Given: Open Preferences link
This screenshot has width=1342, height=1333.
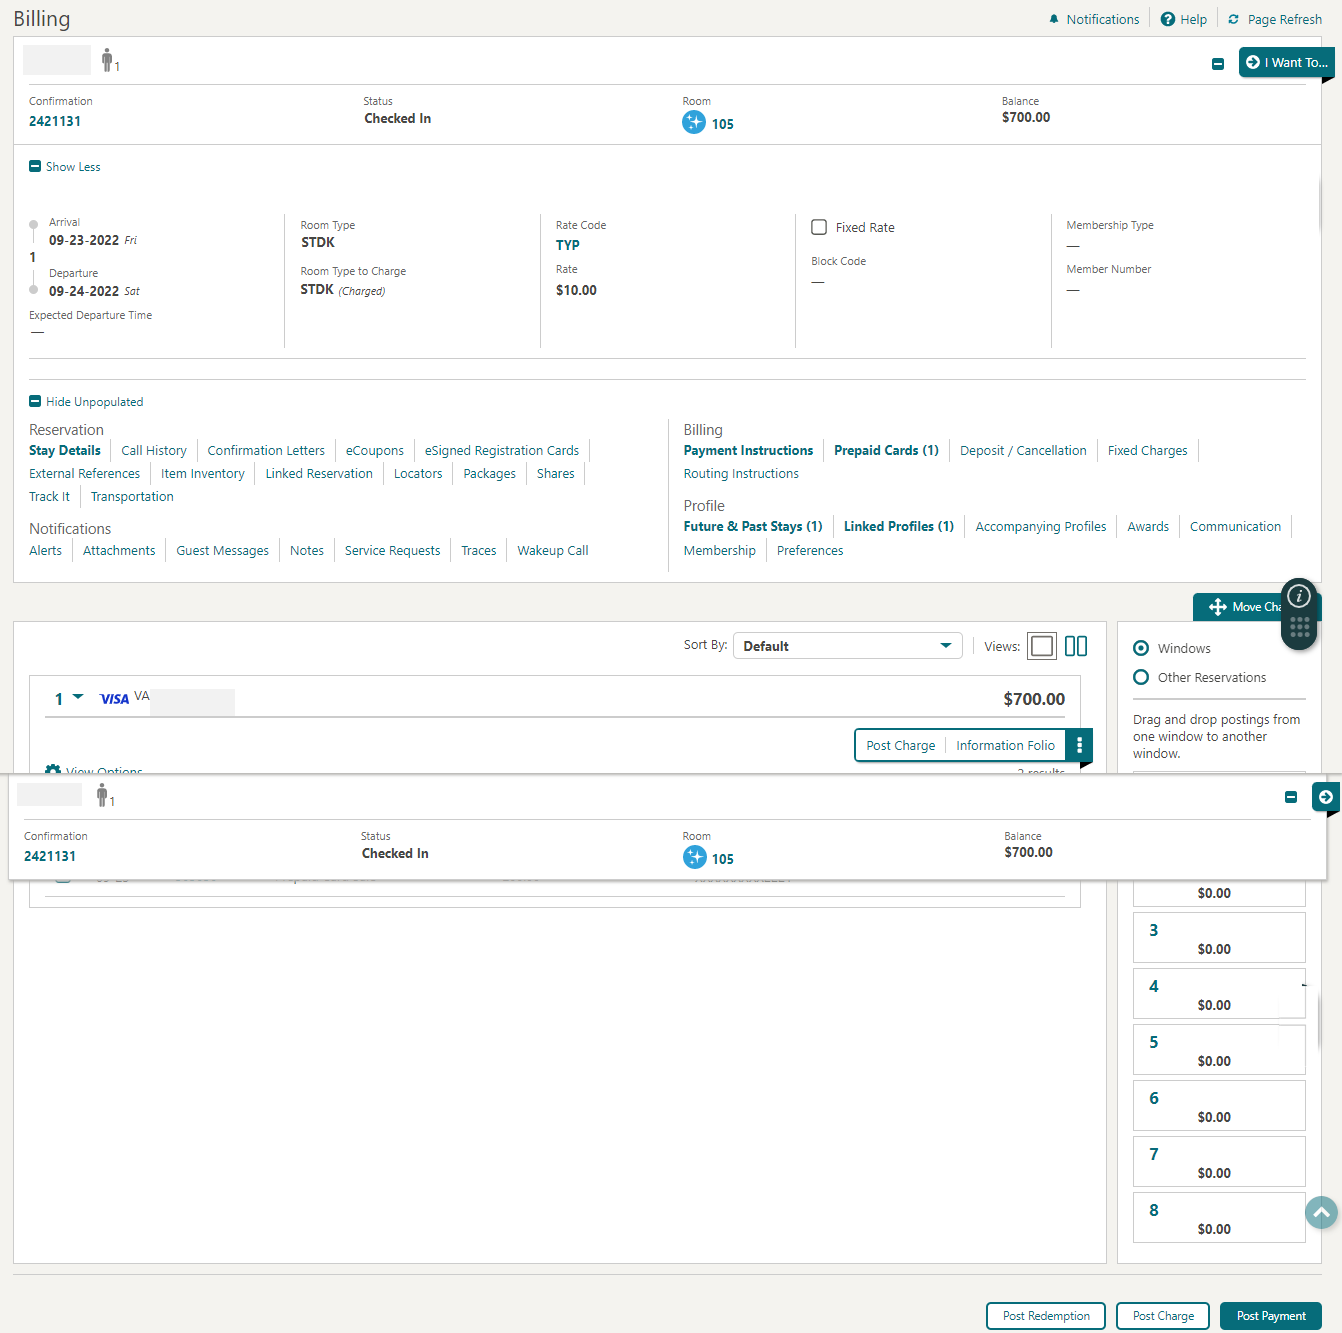Looking at the screenshot, I should (810, 551).
